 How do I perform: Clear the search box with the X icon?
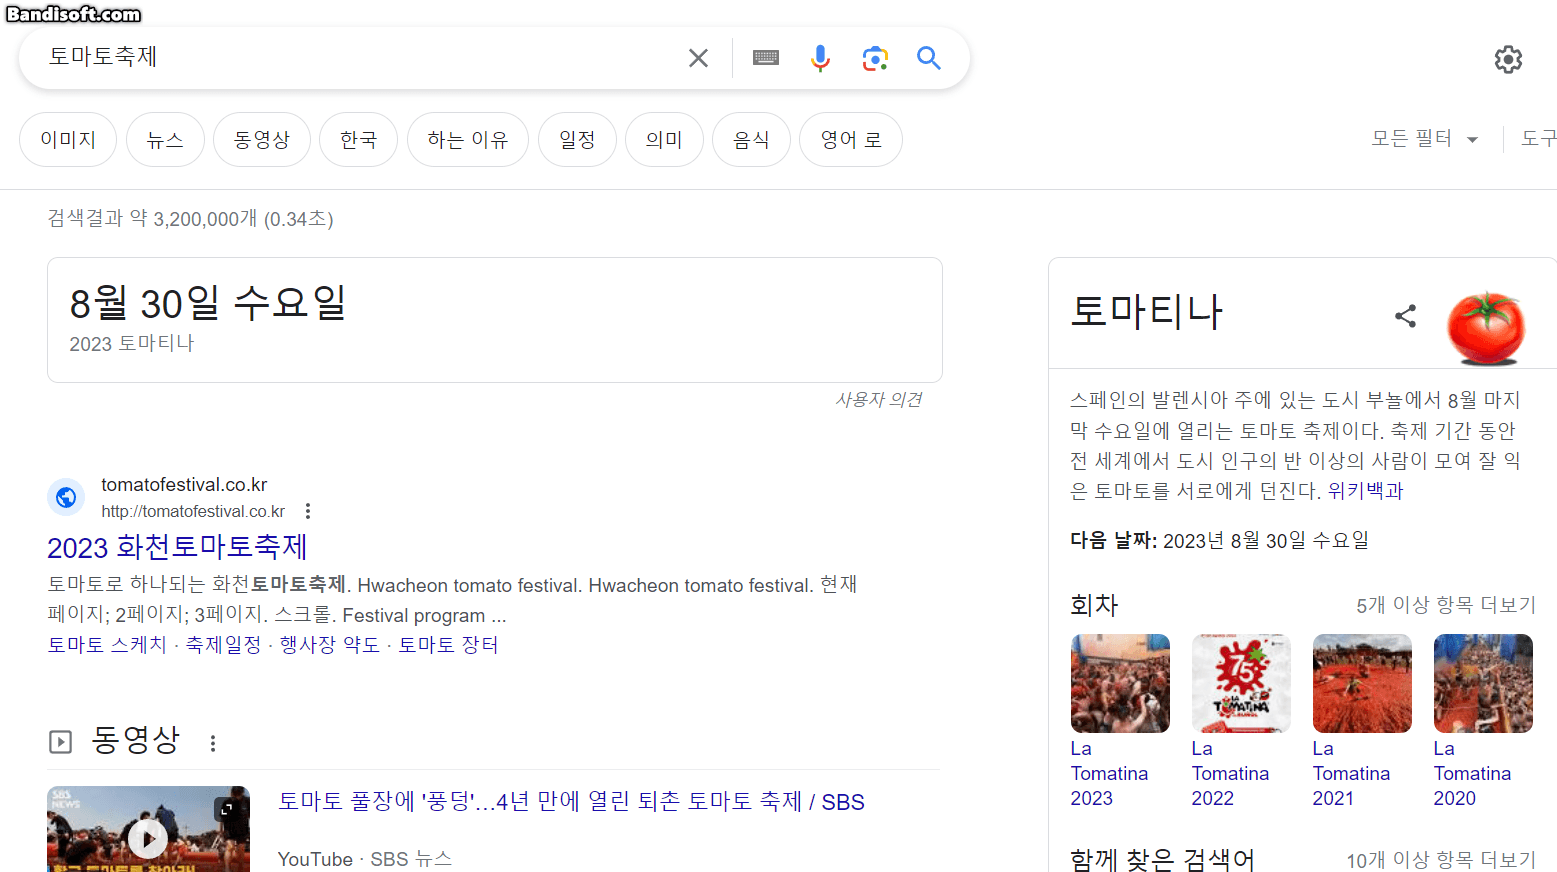(x=698, y=58)
